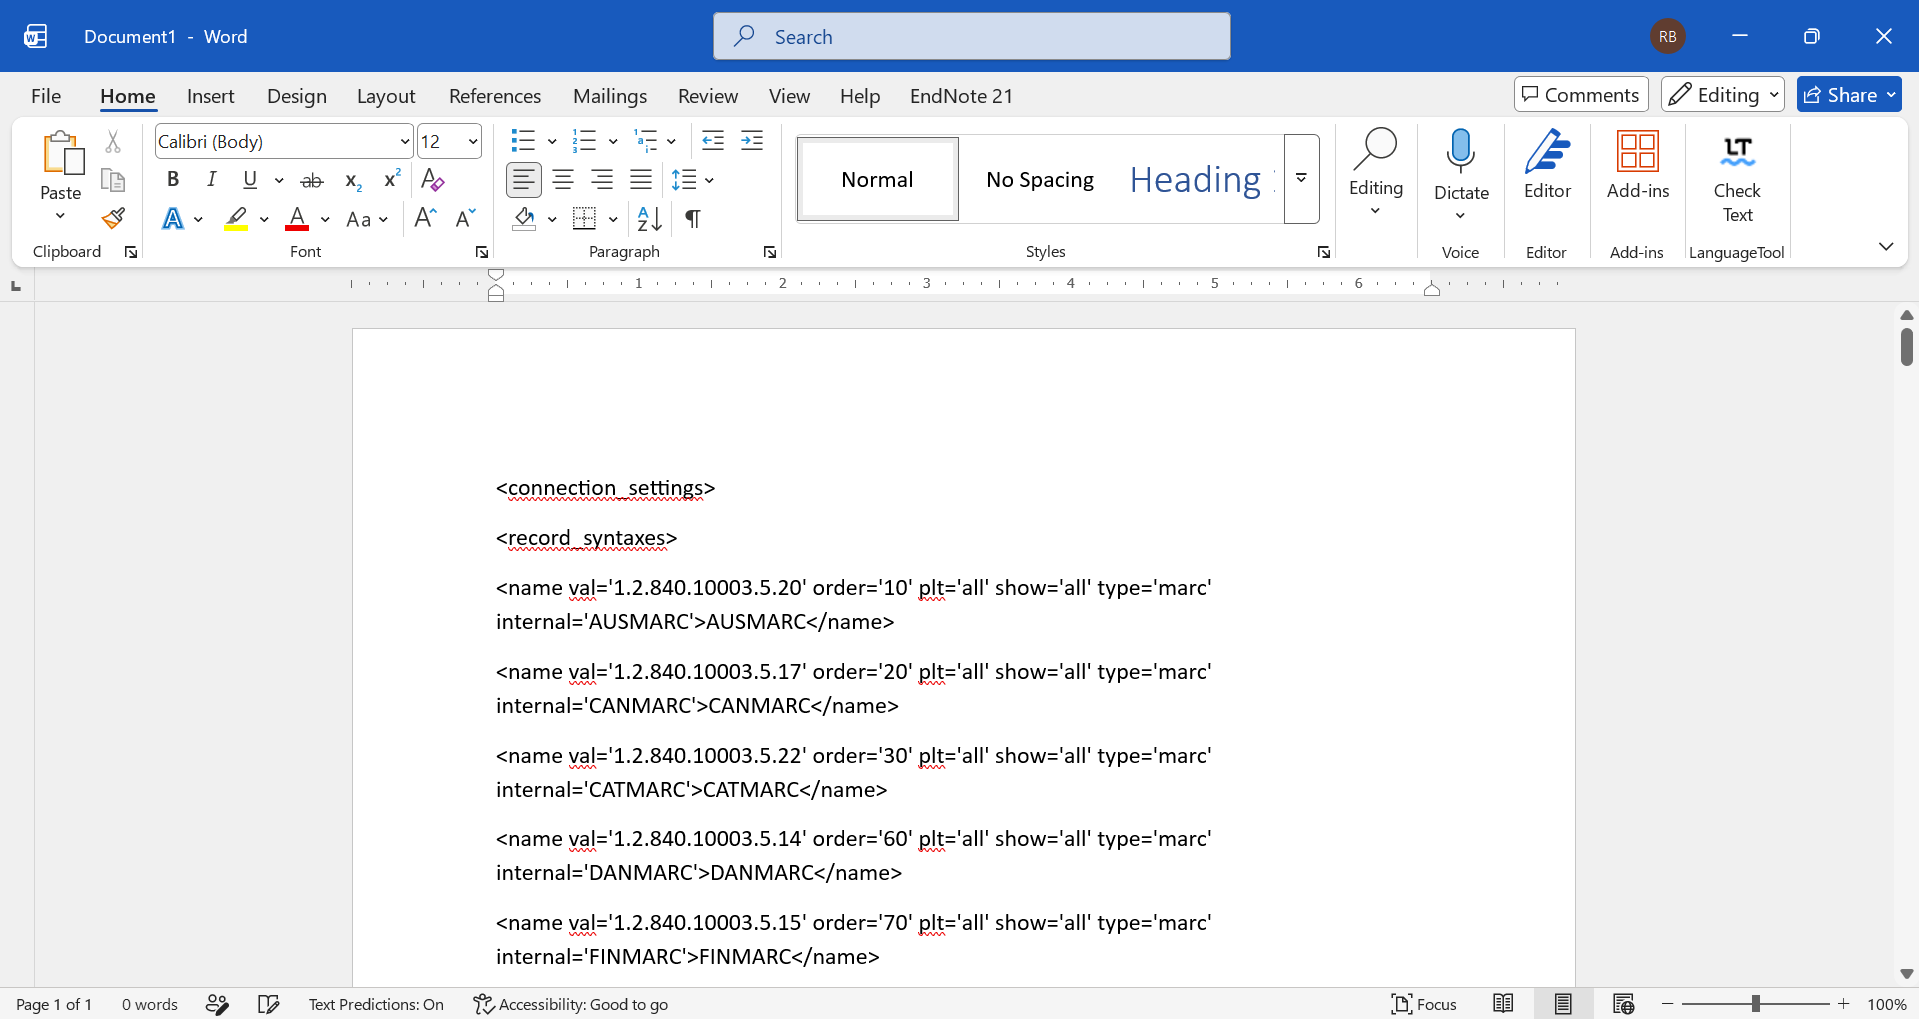Align paragraph to the right
Viewport: 1919px width, 1019px height.
pos(602,180)
